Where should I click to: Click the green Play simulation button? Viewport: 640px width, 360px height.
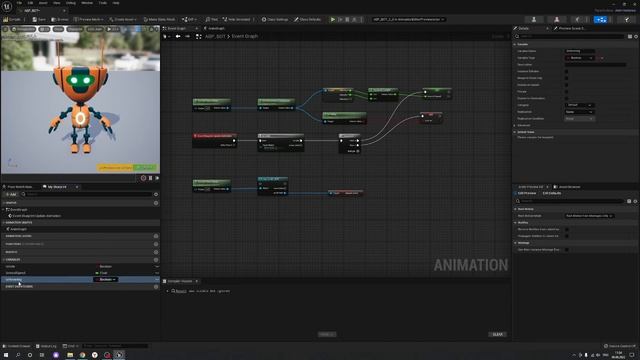tap(333, 19)
